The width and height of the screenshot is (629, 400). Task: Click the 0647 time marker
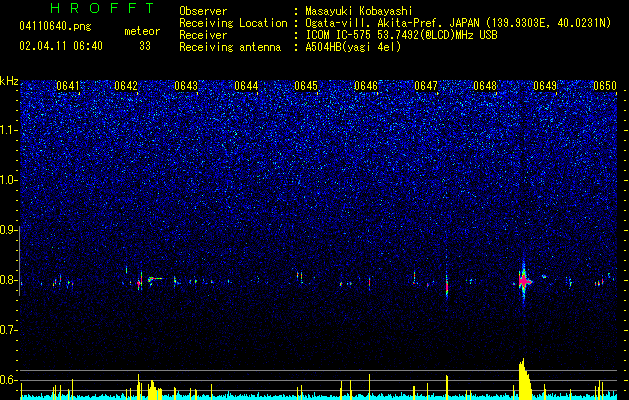pyautogui.click(x=426, y=86)
